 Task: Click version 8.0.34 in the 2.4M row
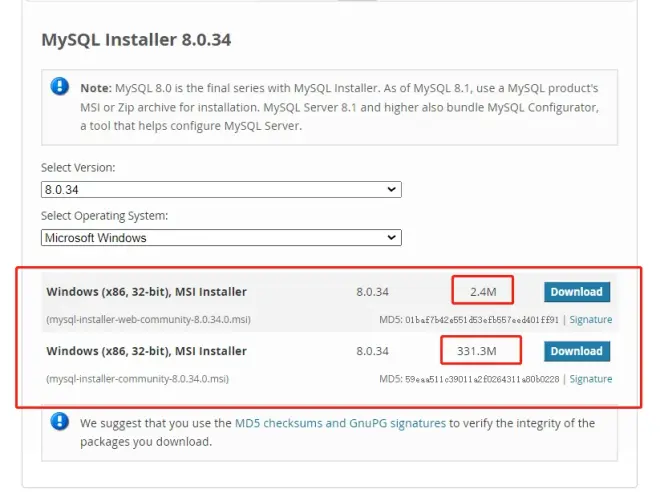click(x=373, y=292)
